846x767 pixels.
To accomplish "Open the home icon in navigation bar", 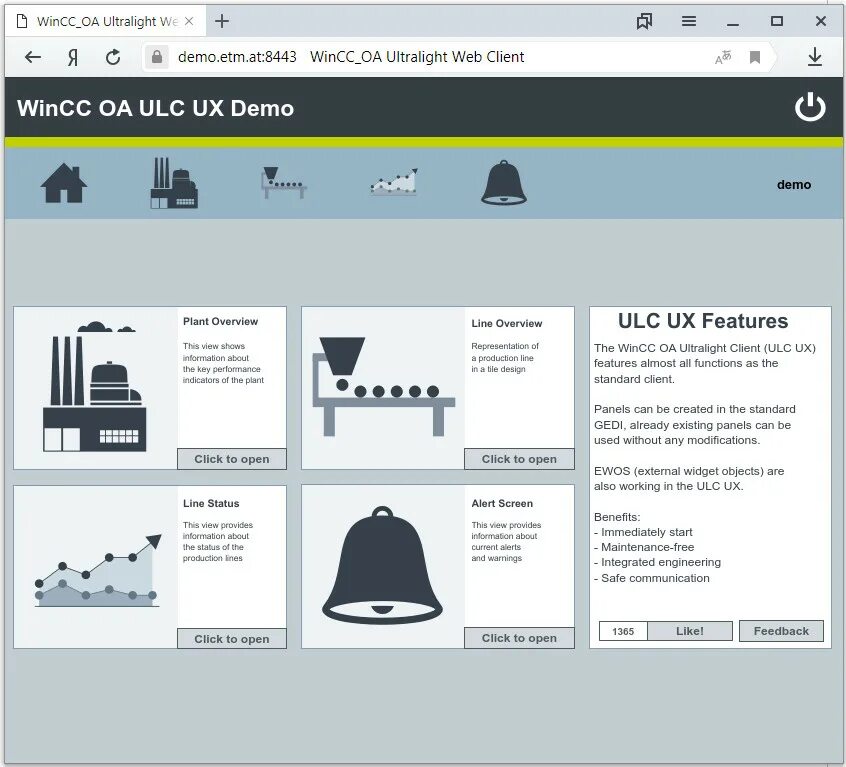I will click(x=64, y=183).
